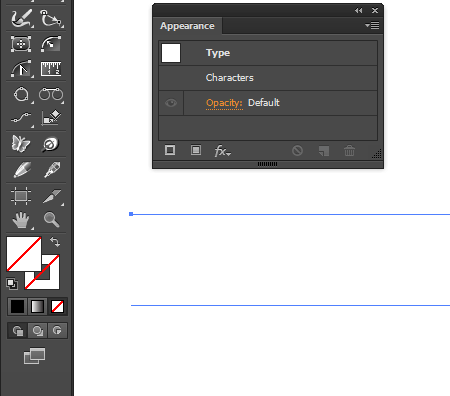Select the Free Transform tool

coord(21,44)
